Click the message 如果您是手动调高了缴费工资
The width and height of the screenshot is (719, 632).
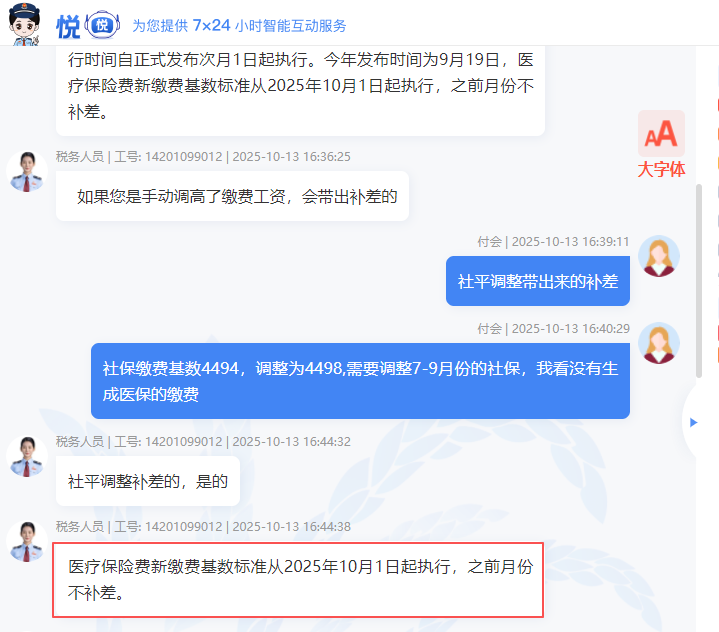tap(232, 196)
